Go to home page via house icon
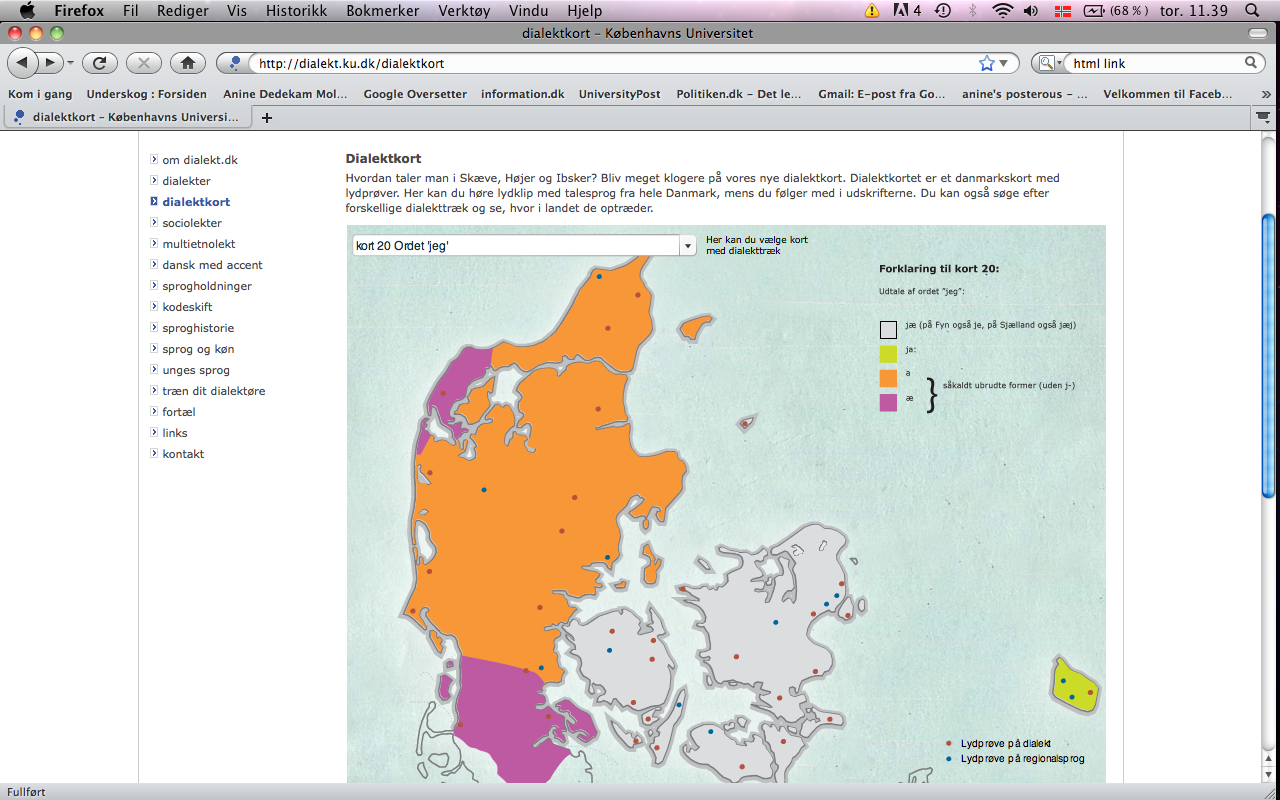 pyautogui.click(x=187, y=63)
